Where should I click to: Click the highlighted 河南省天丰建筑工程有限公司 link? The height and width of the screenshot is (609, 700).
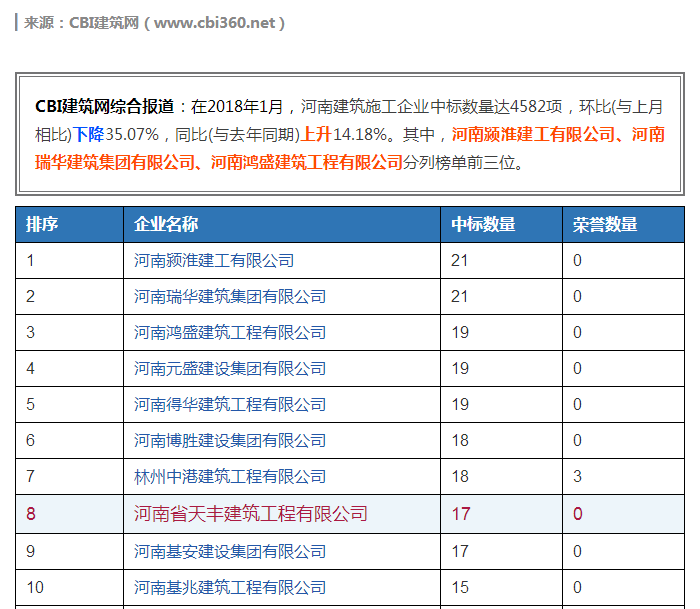pos(251,514)
